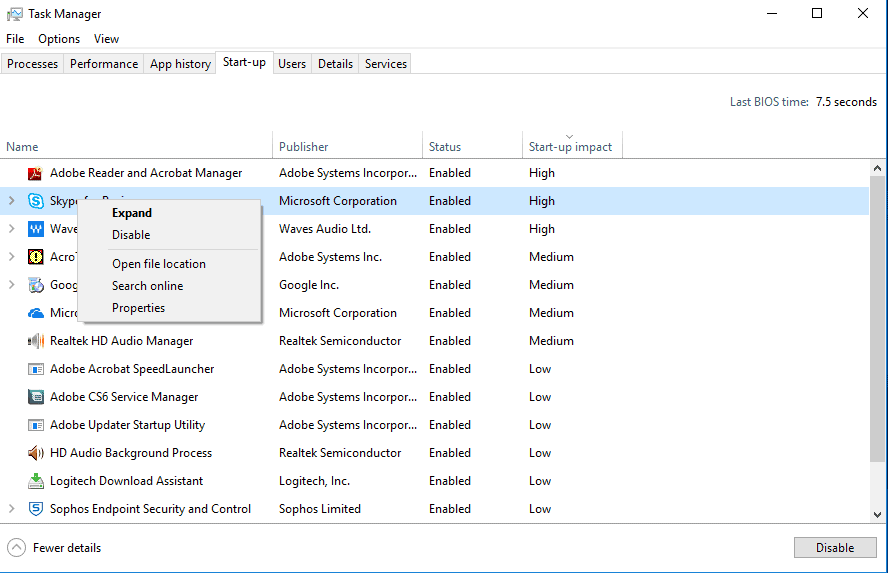The height and width of the screenshot is (573, 888).
Task: Switch to the Details tab
Action: click(x=335, y=64)
